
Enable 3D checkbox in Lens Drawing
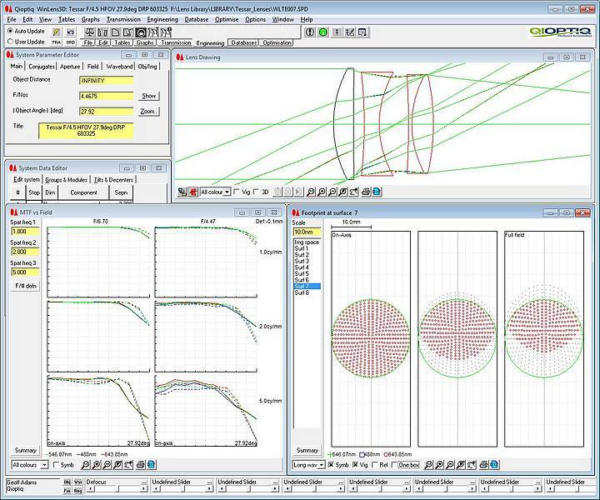point(256,192)
